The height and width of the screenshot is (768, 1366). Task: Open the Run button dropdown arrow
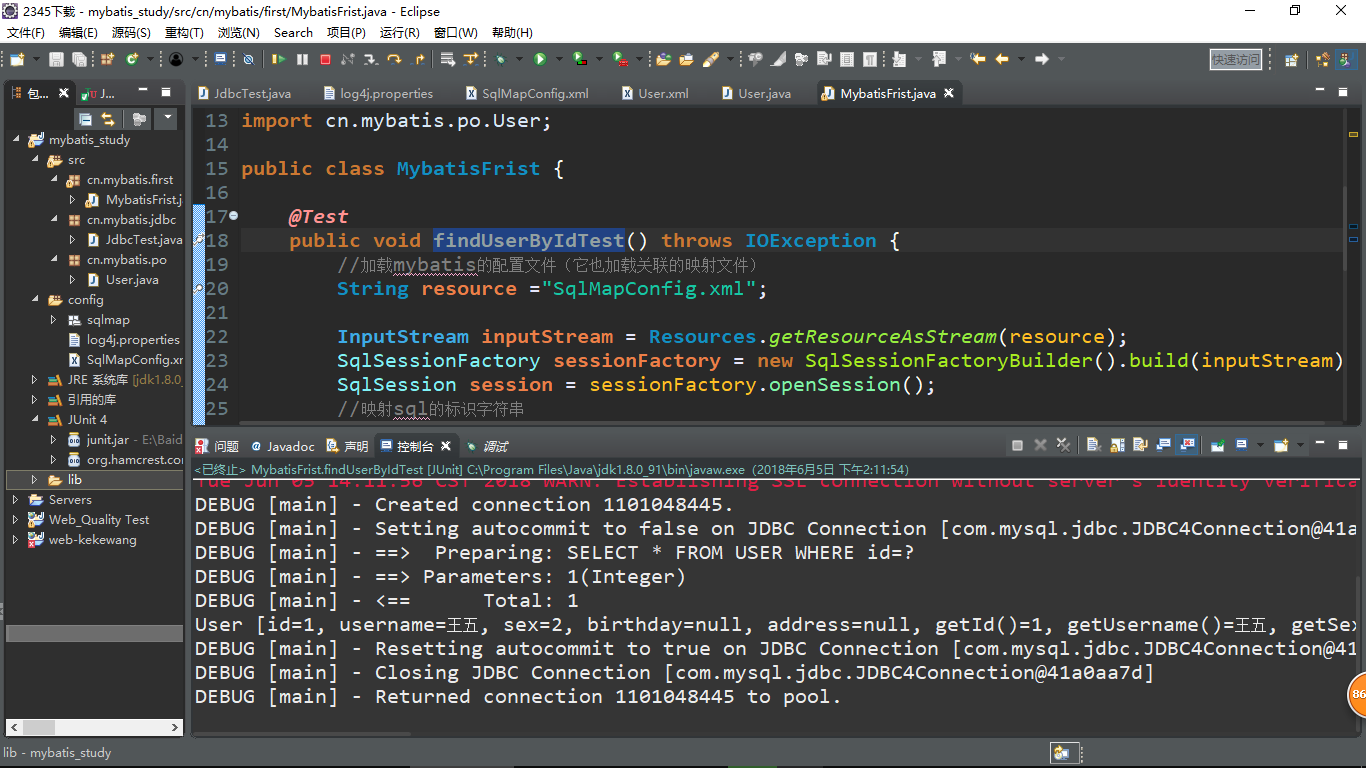click(x=559, y=59)
